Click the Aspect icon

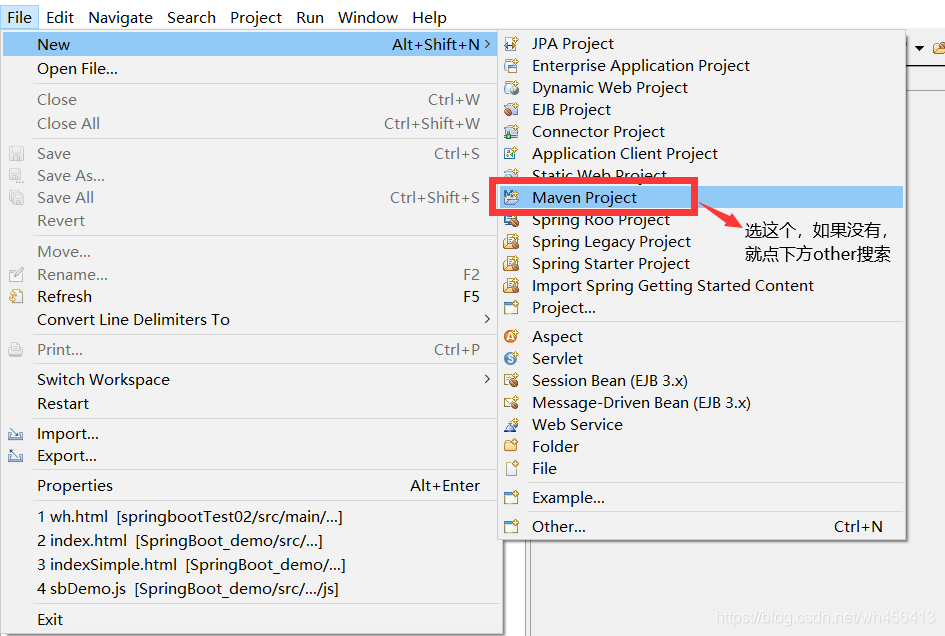point(511,336)
